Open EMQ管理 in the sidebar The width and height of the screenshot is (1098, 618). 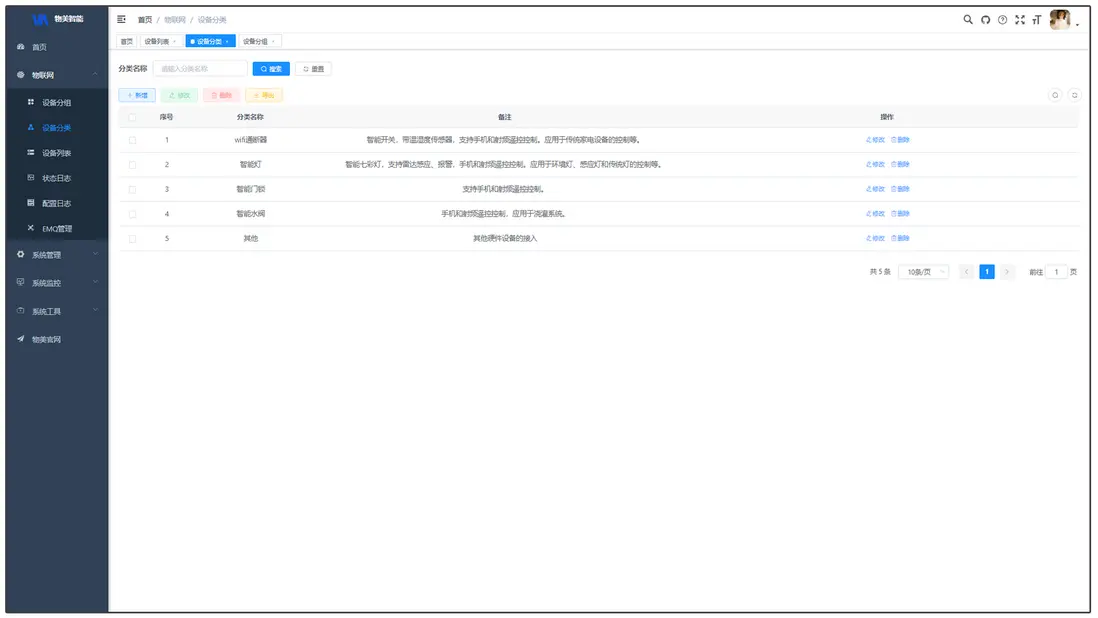coord(57,228)
